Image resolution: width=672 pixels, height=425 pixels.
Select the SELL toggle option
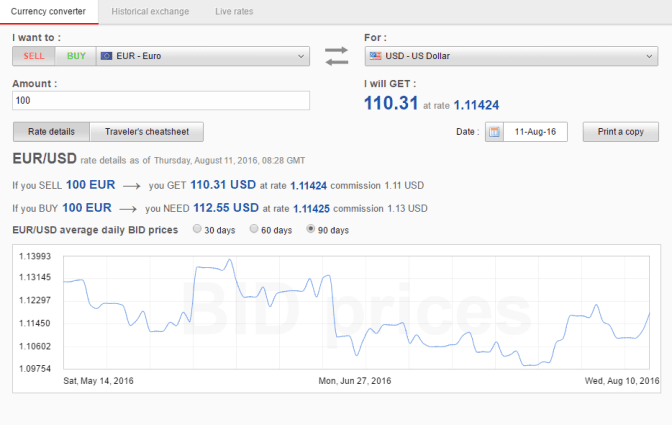tap(32, 56)
